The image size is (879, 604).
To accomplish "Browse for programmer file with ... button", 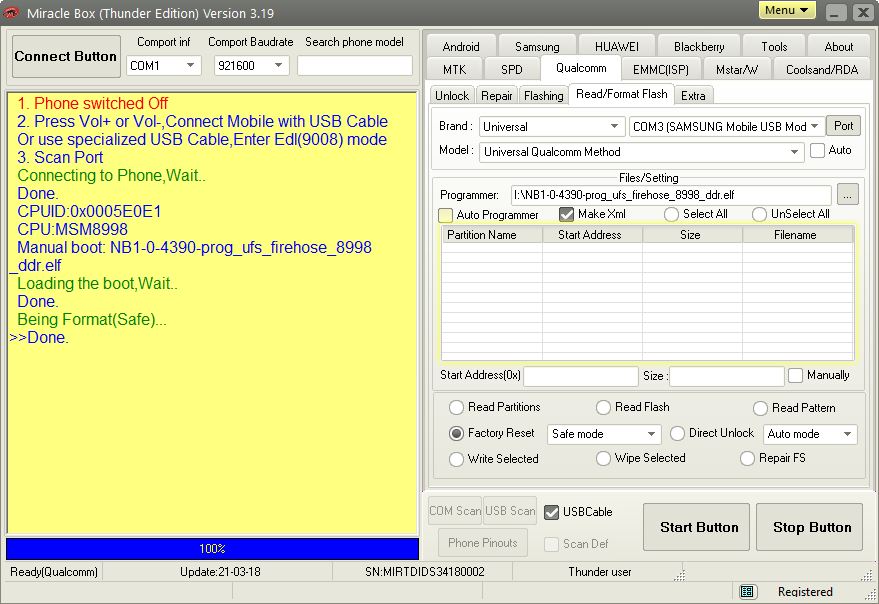I will 848,195.
